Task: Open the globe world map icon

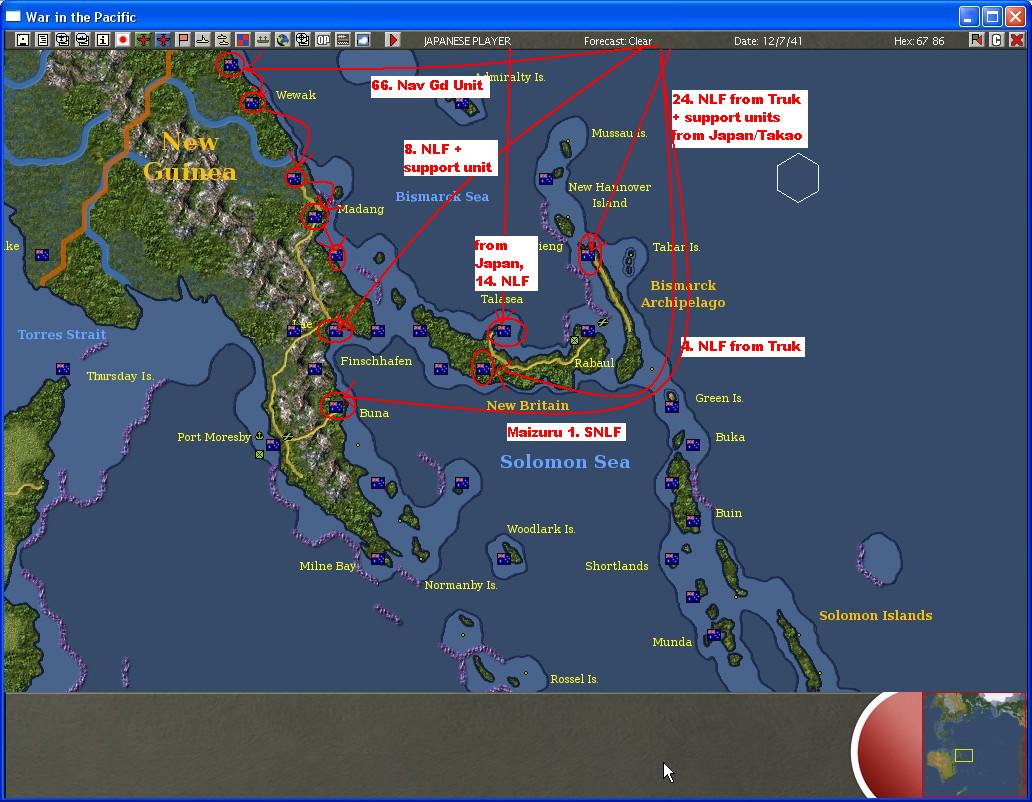Action: [282, 40]
